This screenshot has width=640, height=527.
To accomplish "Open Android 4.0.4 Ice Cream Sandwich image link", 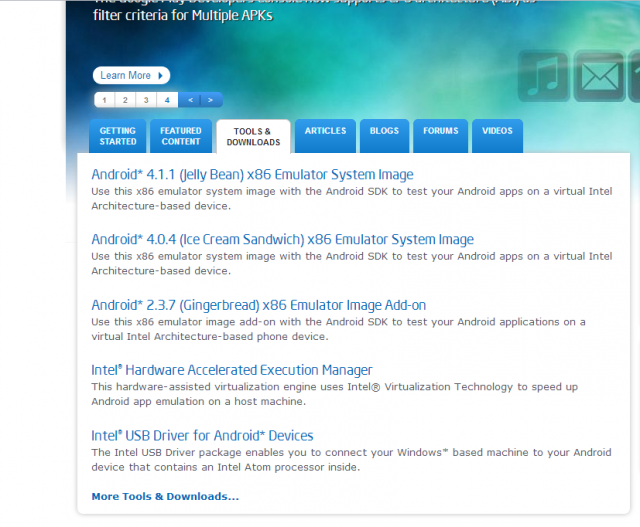I will click(282, 240).
